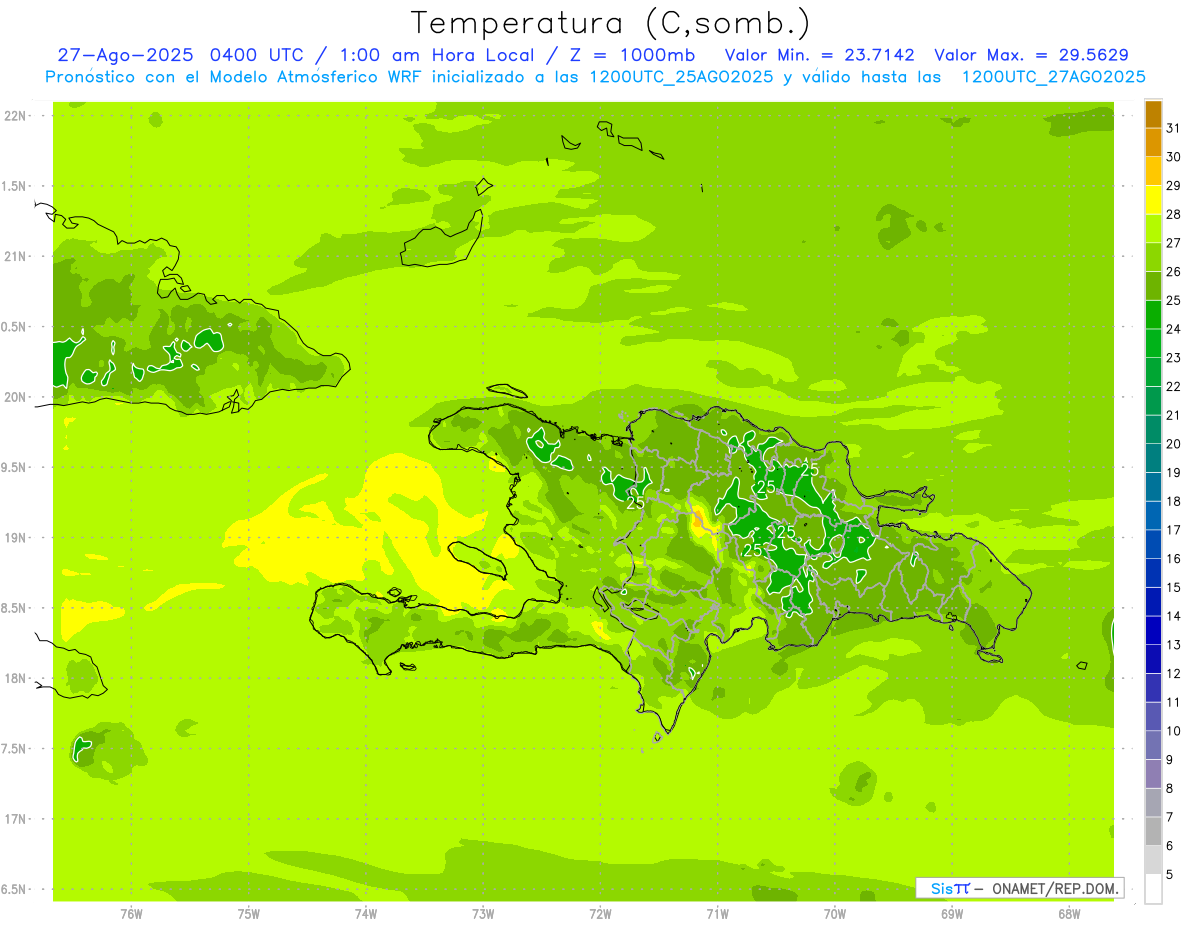Click the "31" label on the color scale

1174,128
